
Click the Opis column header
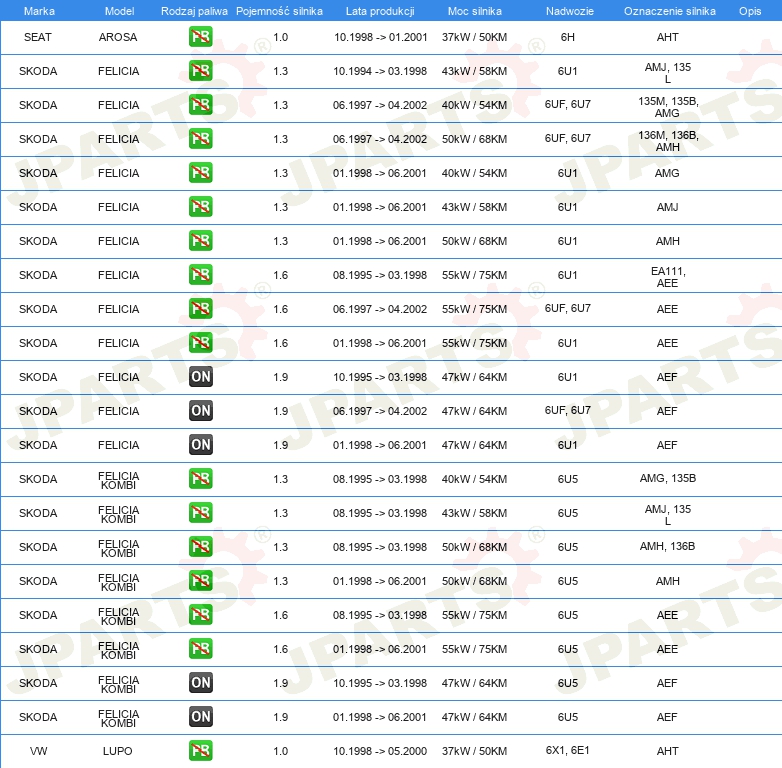[x=750, y=11]
